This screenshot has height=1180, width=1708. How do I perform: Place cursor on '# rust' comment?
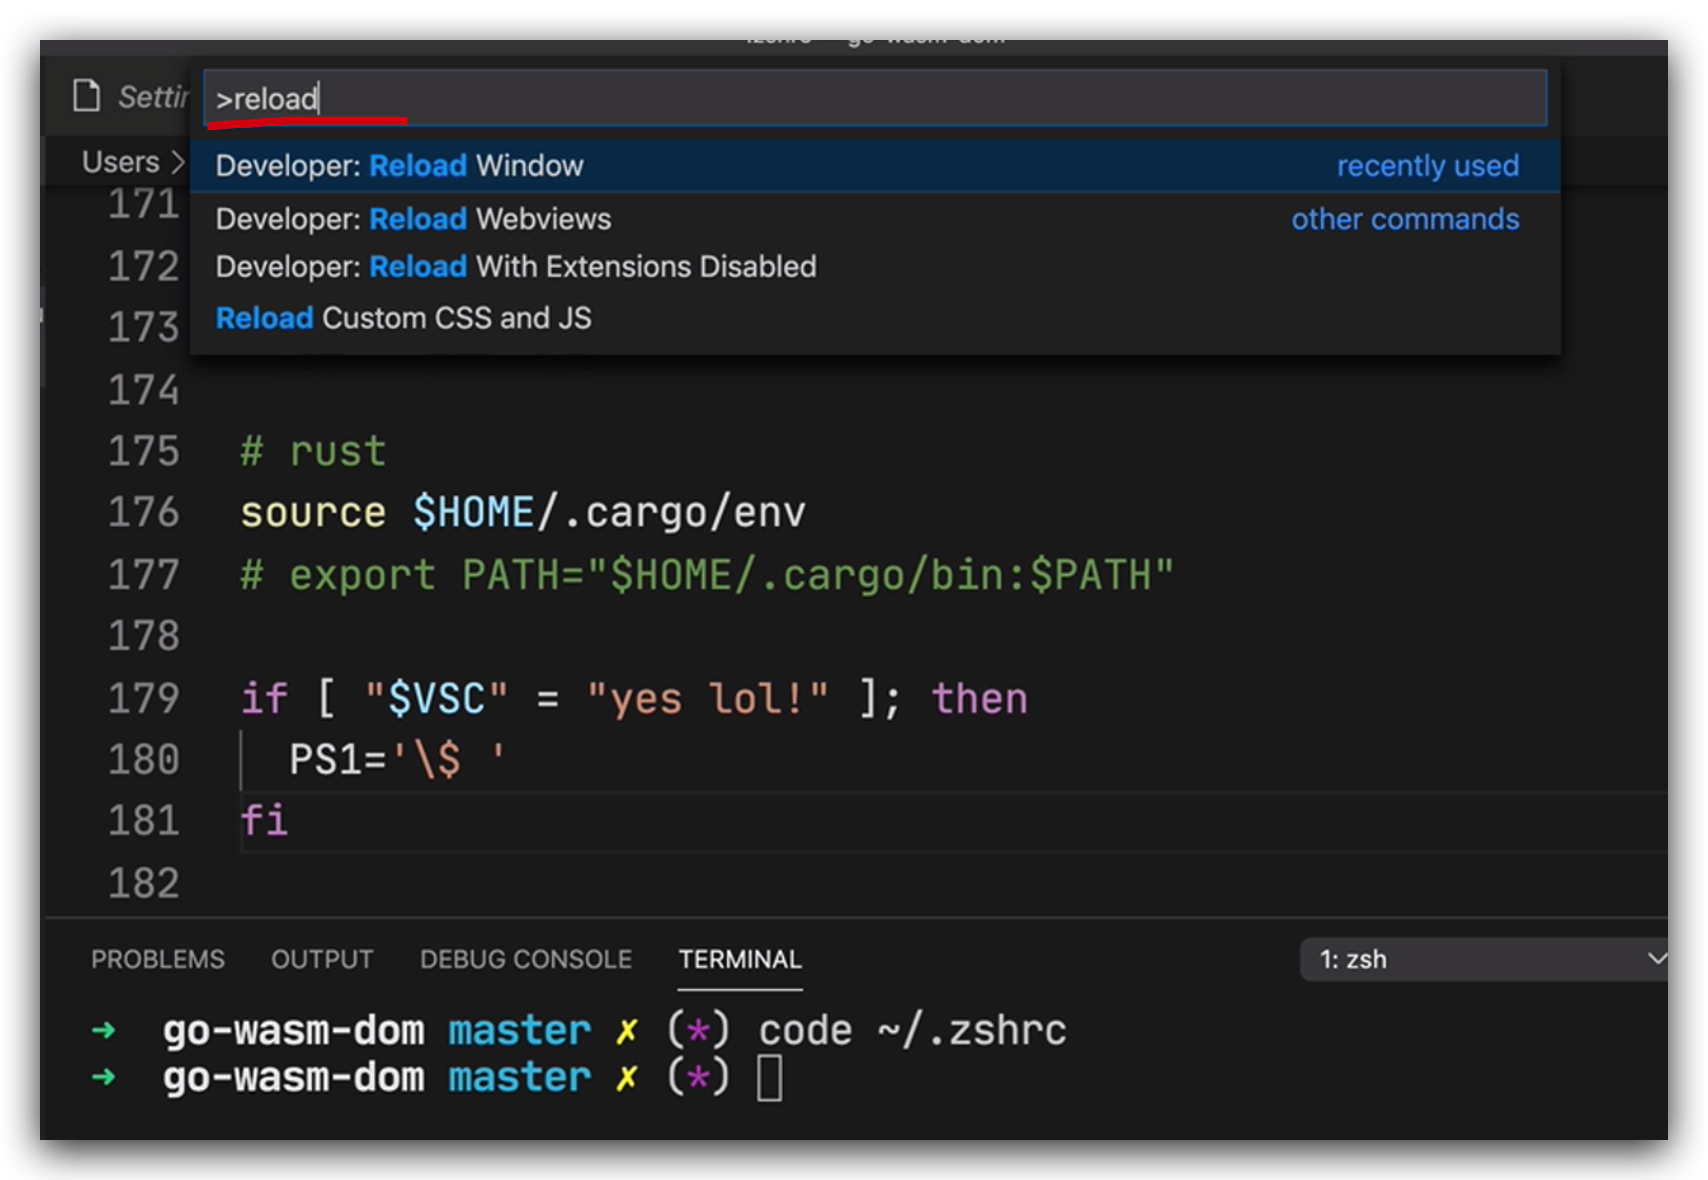click(313, 451)
